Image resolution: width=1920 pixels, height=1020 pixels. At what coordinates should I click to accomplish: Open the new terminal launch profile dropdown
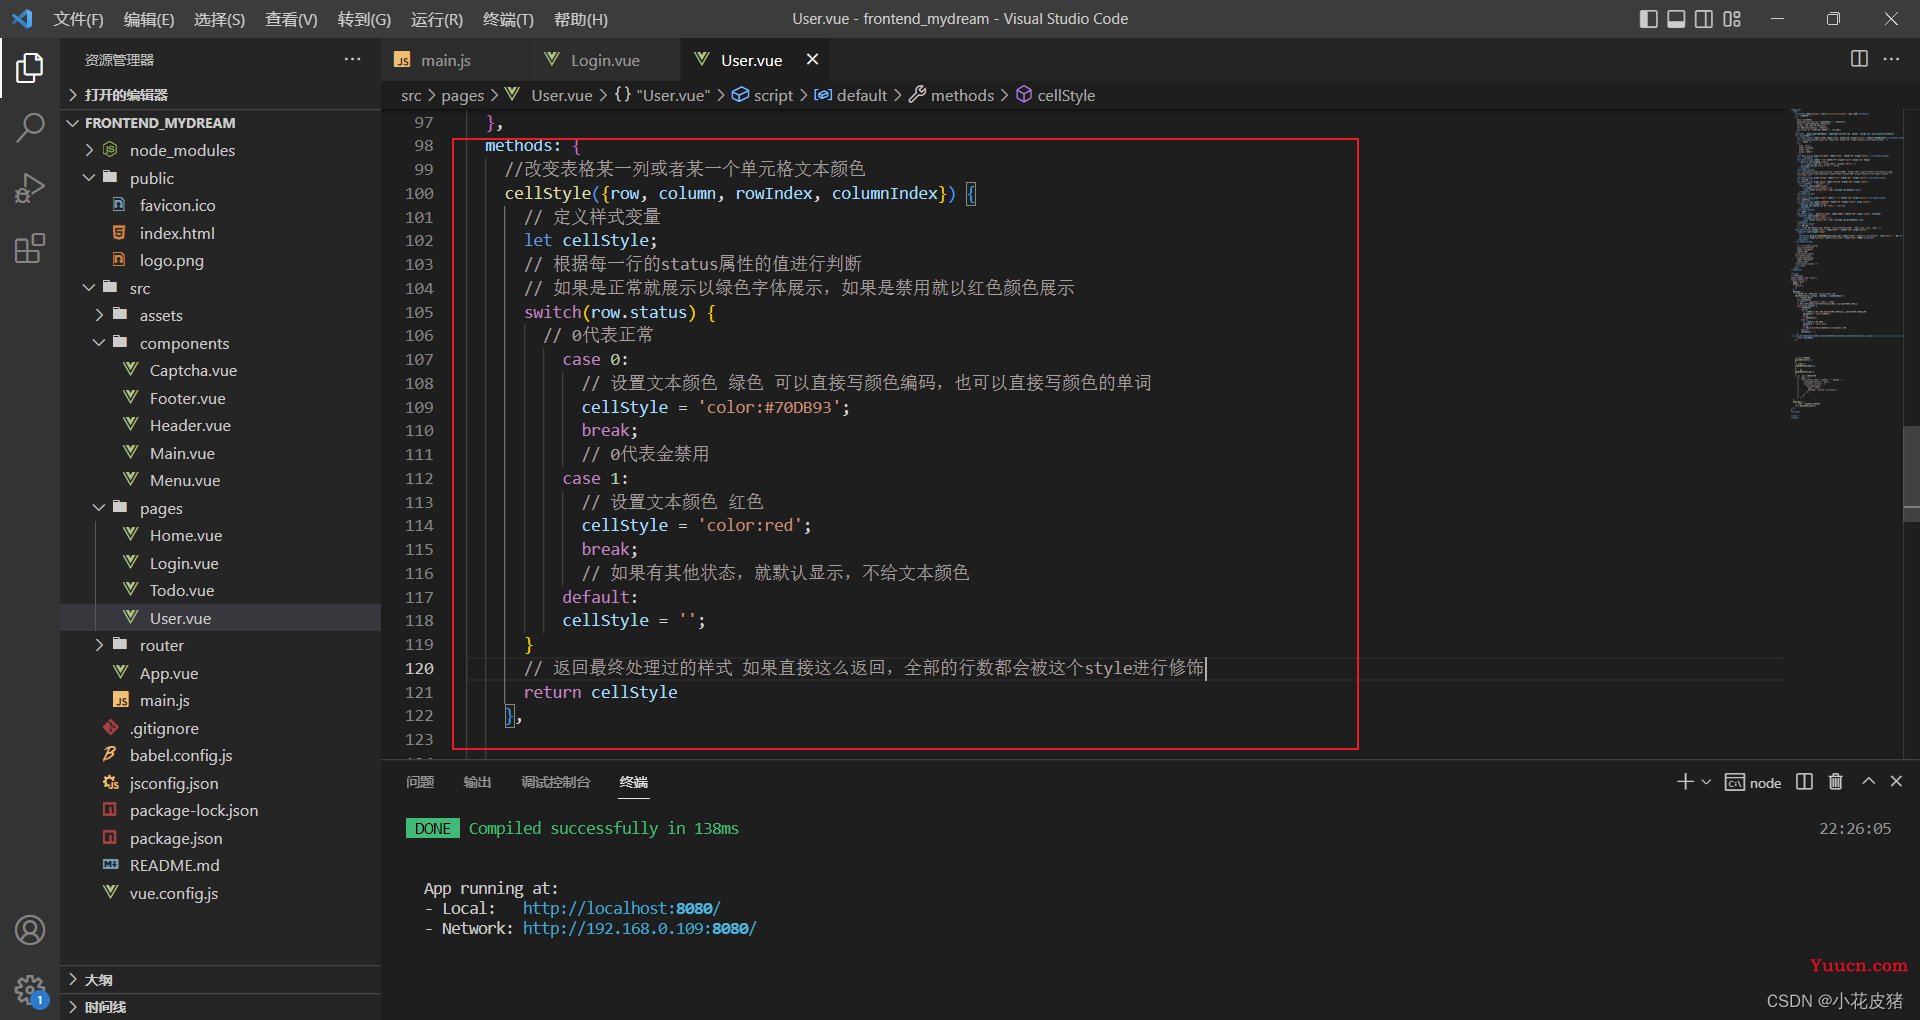click(1706, 782)
